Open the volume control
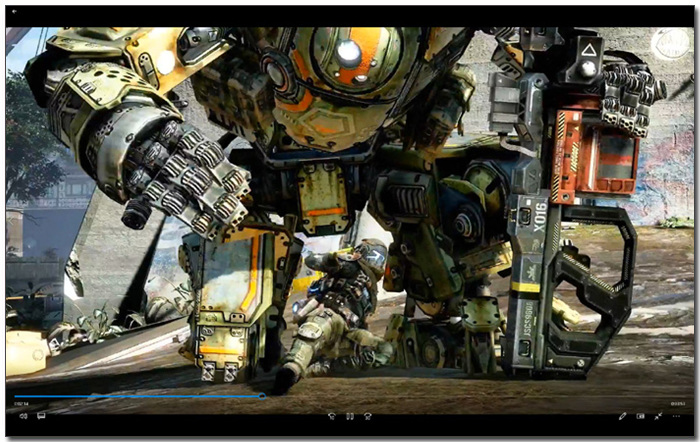 (x=23, y=416)
